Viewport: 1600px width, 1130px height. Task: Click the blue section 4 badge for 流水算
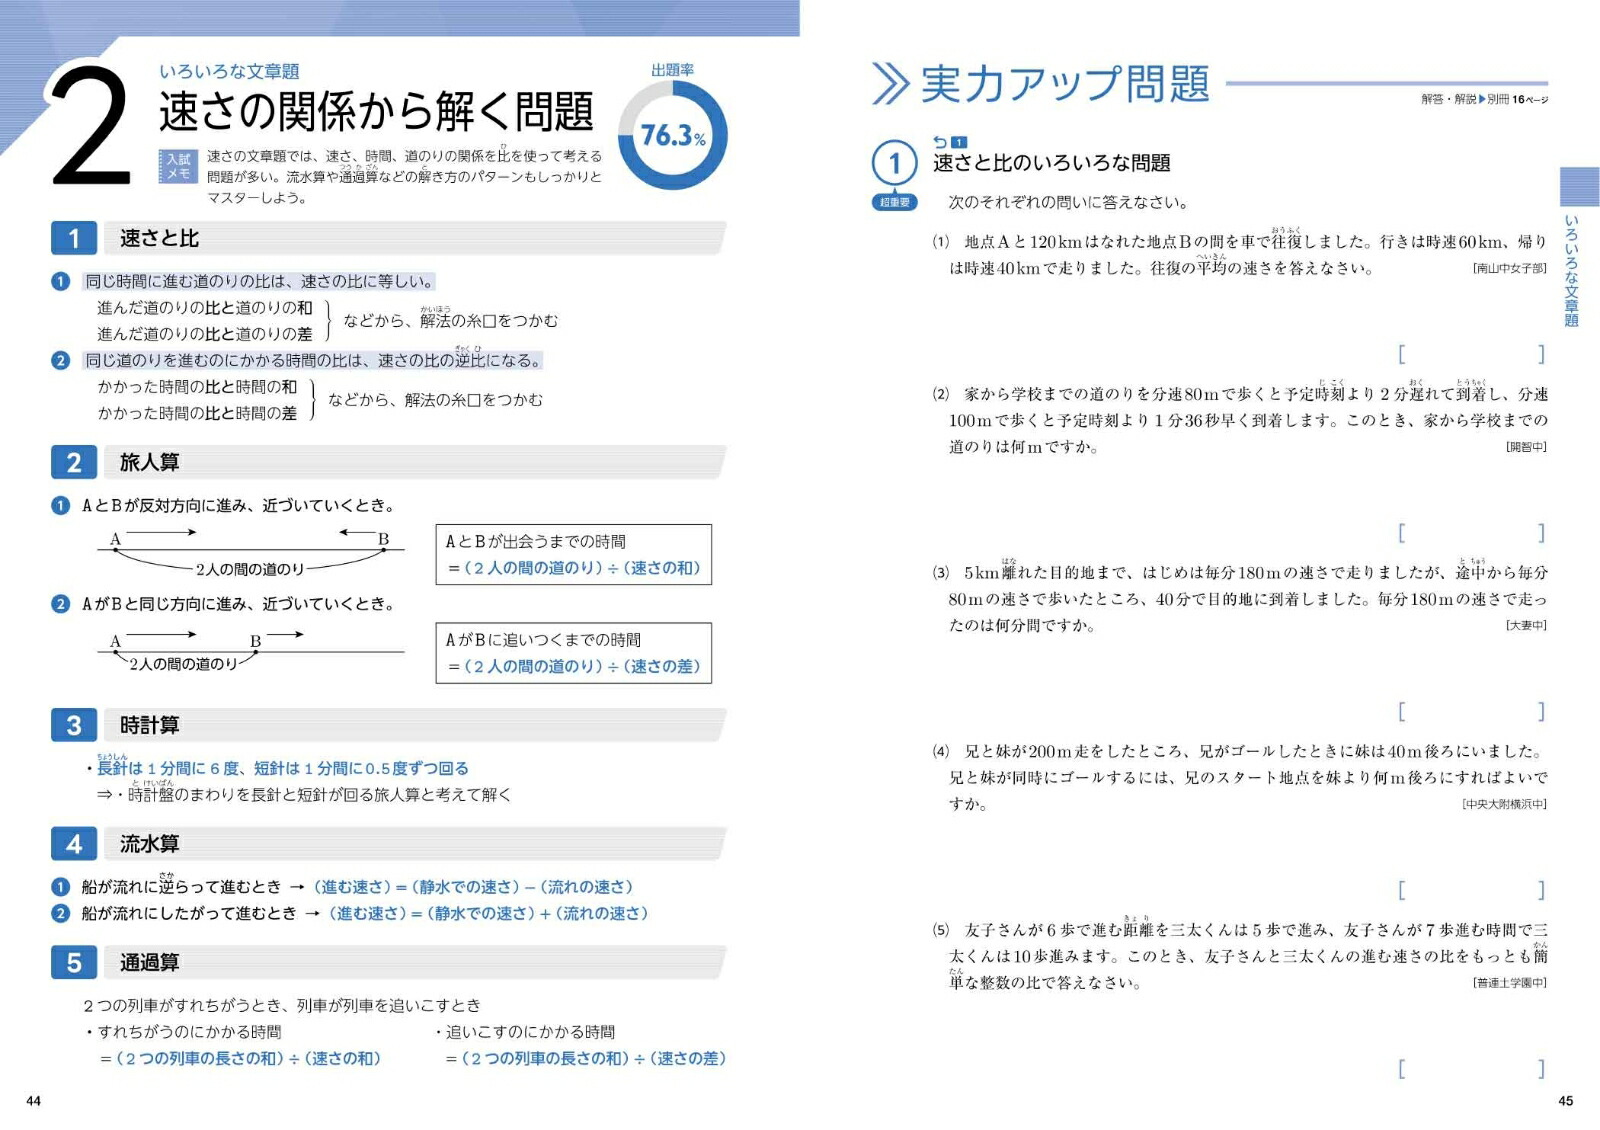(74, 844)
